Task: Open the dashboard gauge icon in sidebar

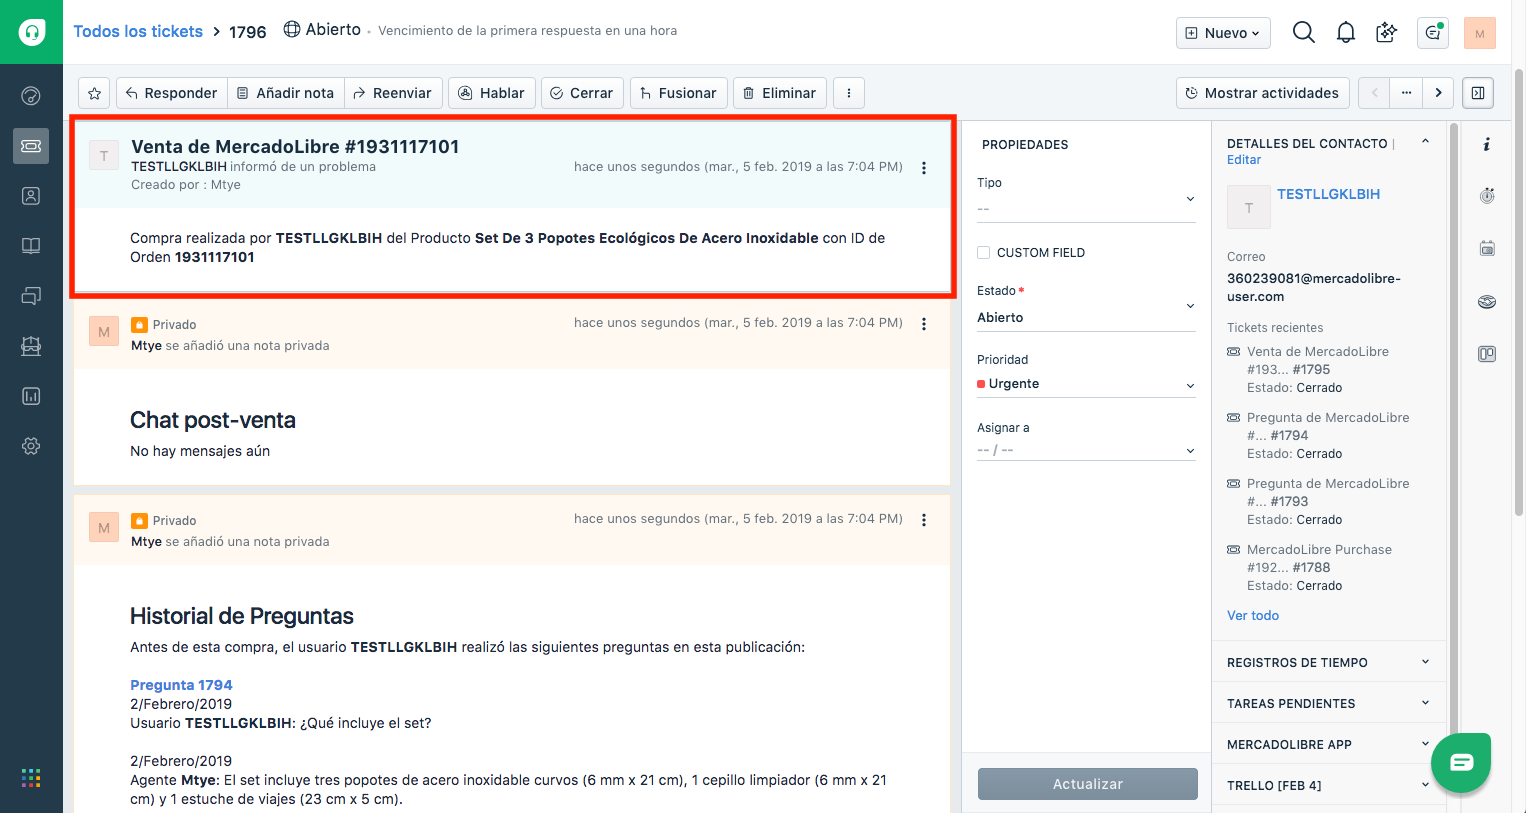Action: coord(31,96)
